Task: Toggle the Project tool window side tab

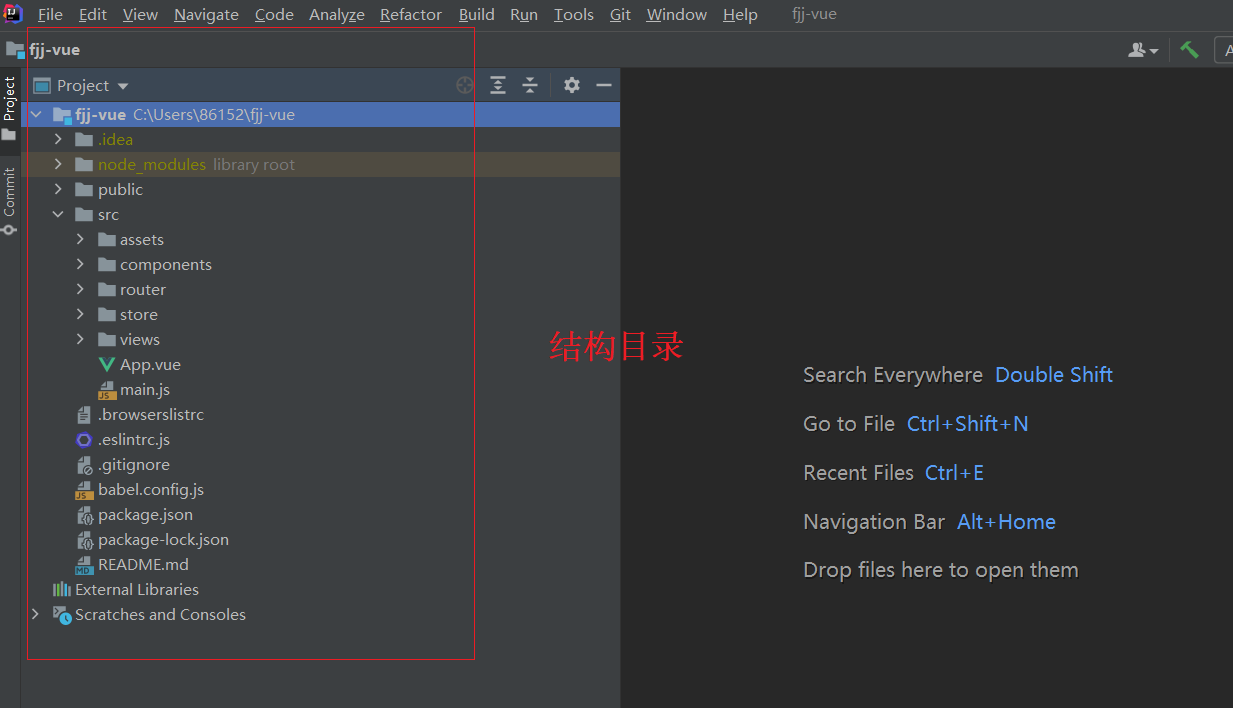Action: point(9,108)
